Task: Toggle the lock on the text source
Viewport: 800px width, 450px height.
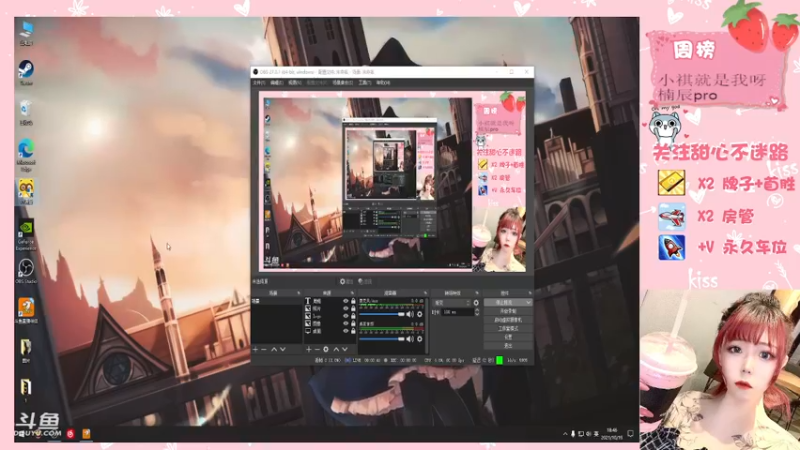Action: [353, 301]
